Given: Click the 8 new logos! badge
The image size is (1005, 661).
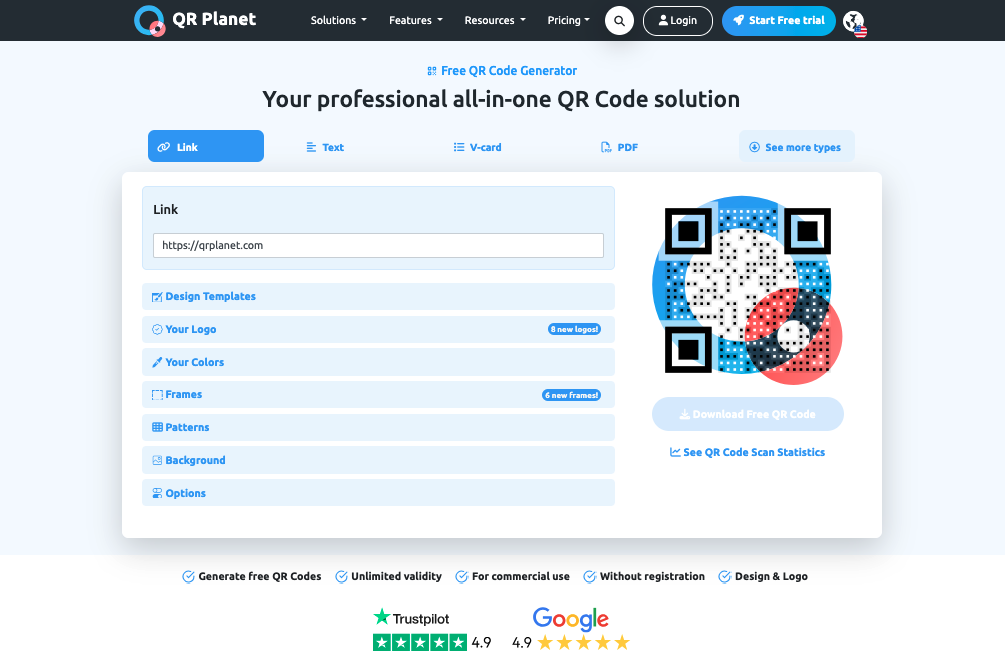Looking at the screenshot, I should pos(574,330).
